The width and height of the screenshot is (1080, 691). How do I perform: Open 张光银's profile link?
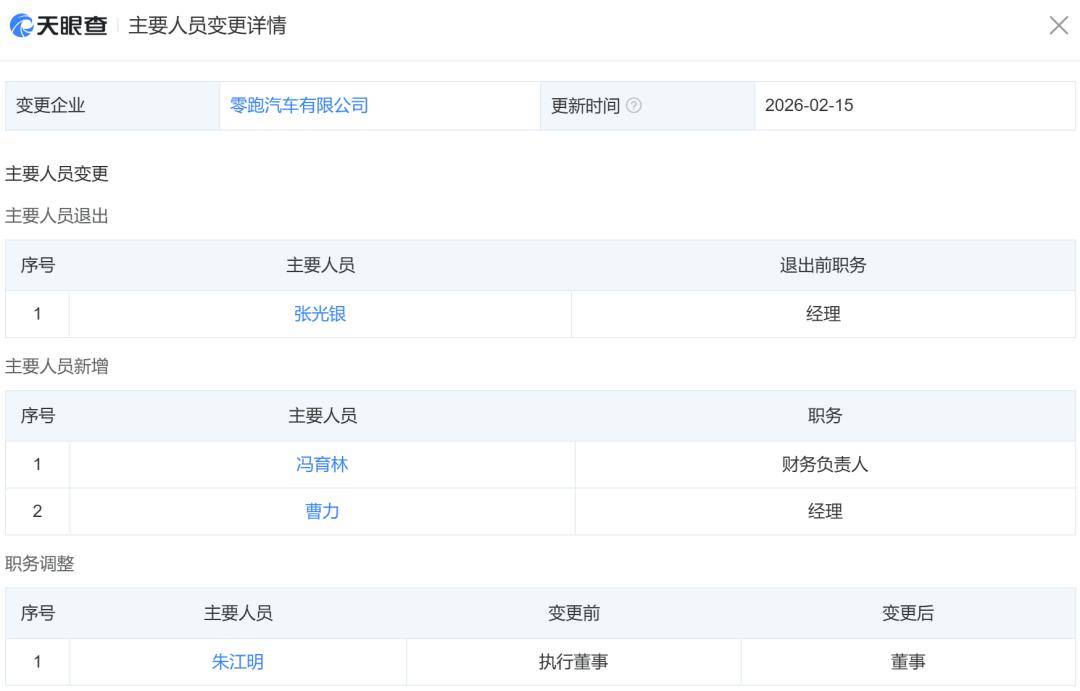click(x=320, y=314)
